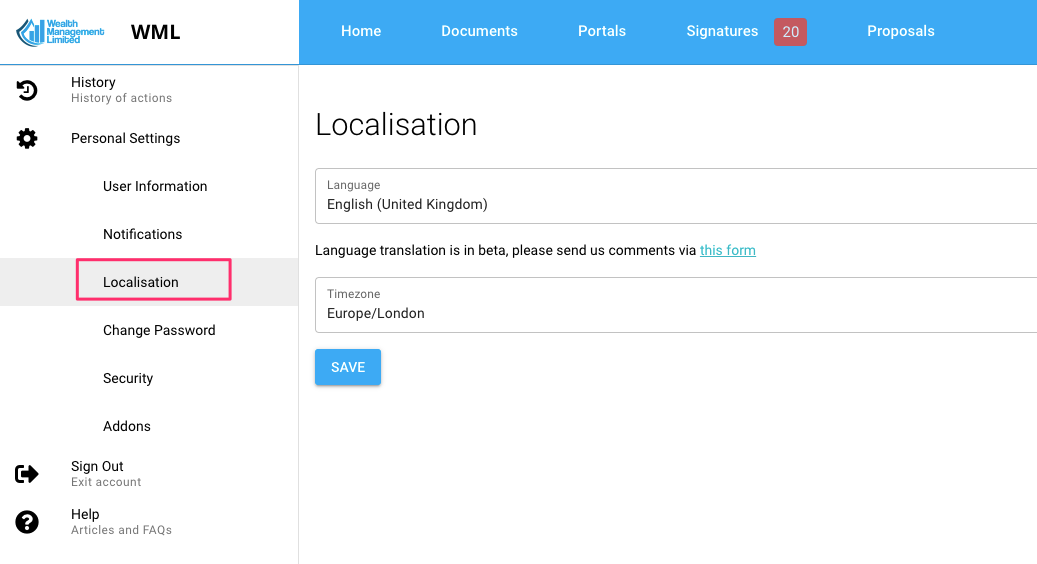Click the Help question mark icon

tap(27, 522)
